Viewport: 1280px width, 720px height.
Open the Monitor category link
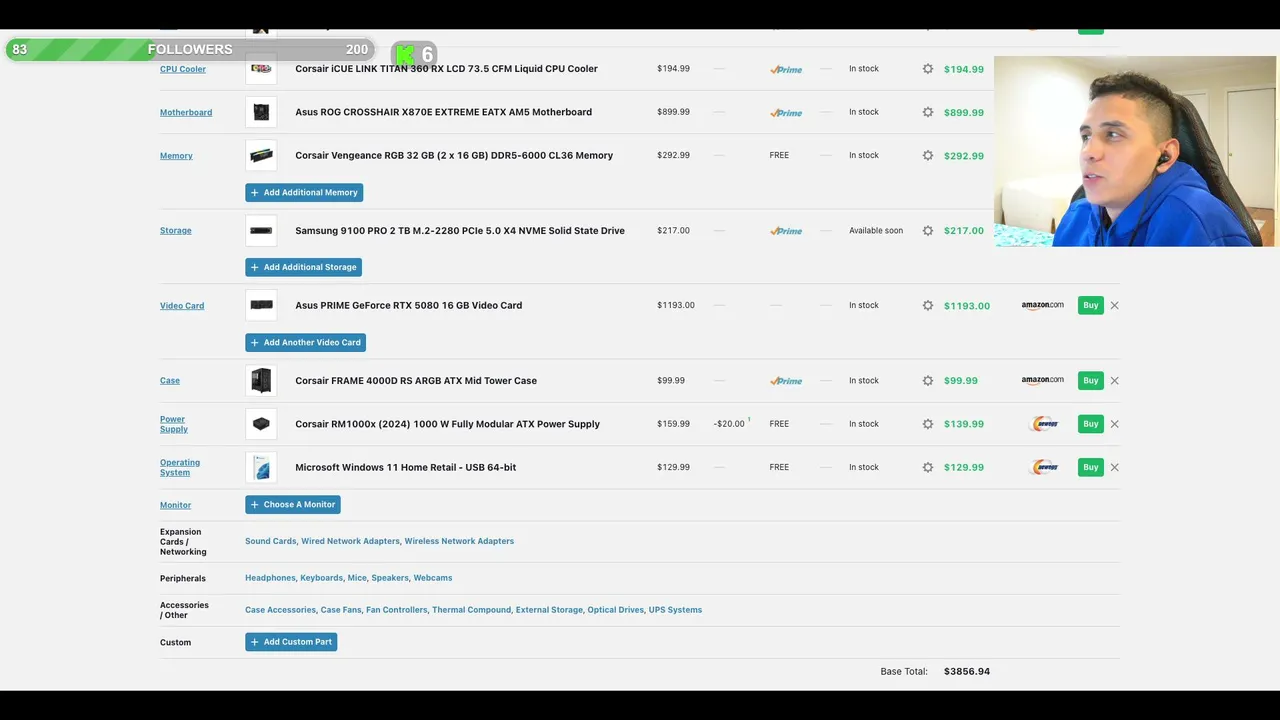coord(175,505)
